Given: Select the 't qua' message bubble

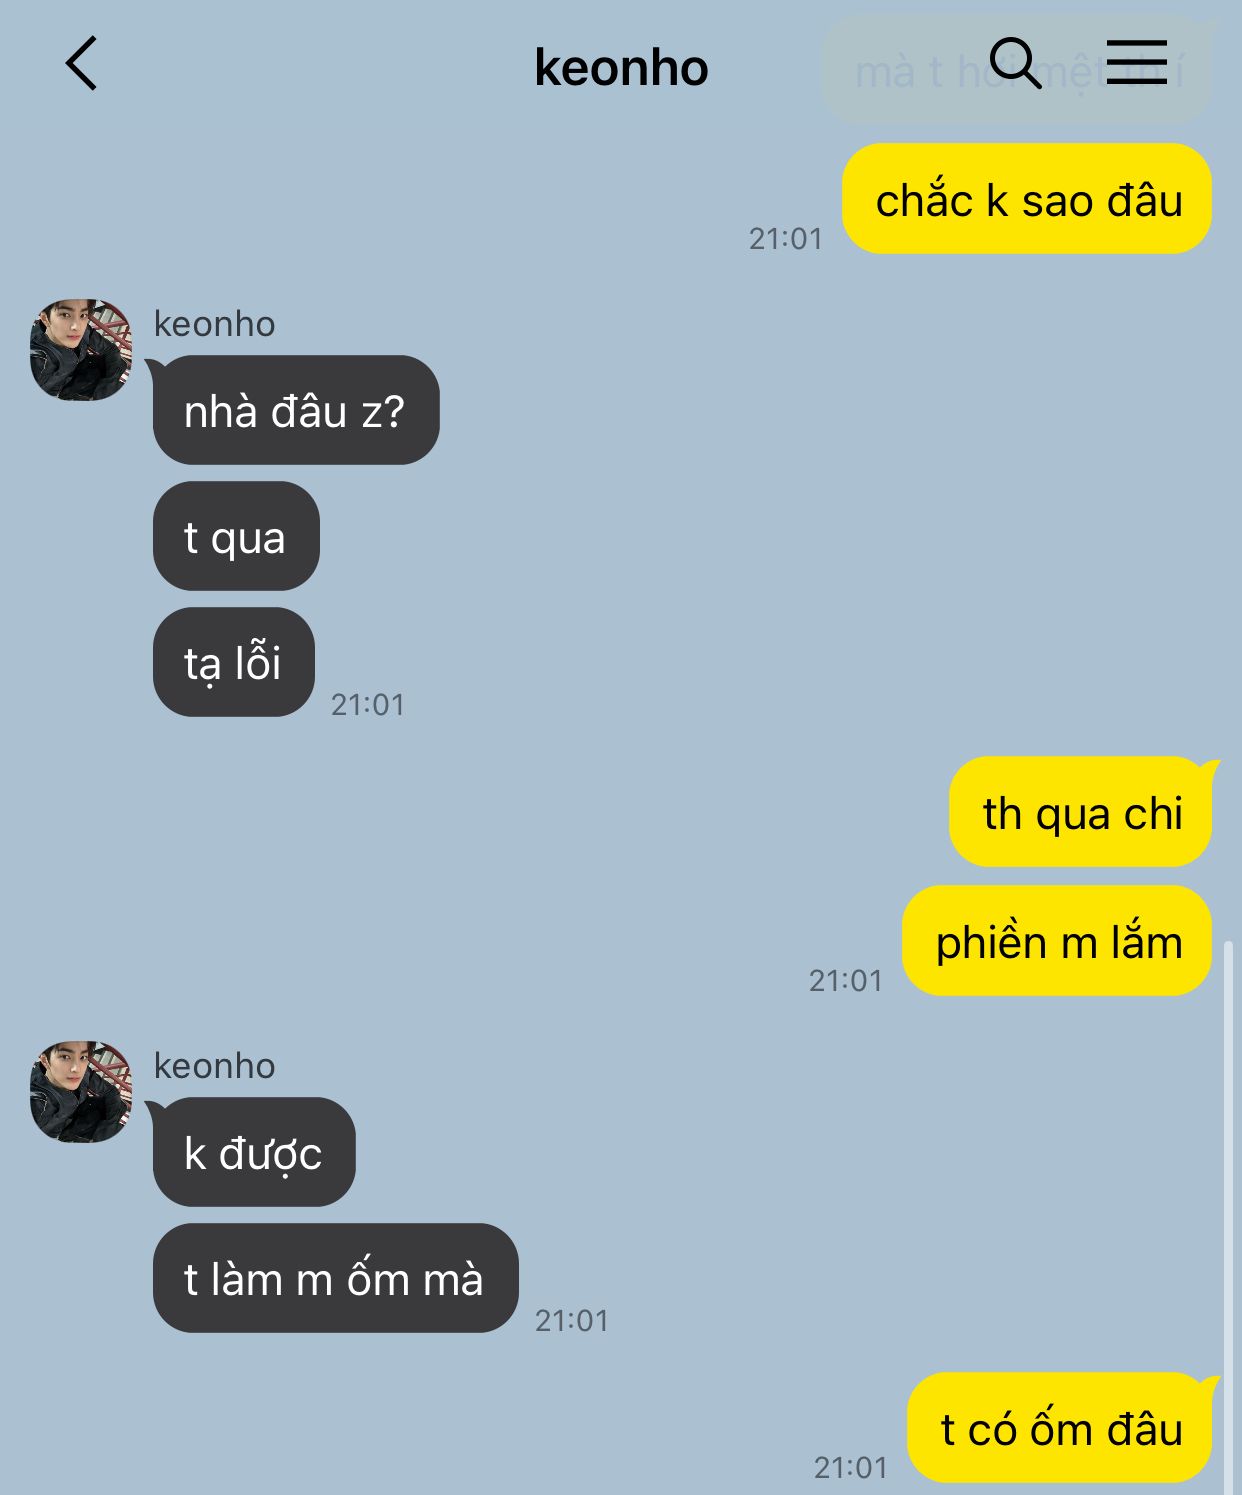Looking at the screenshot, I should [236, 536].
